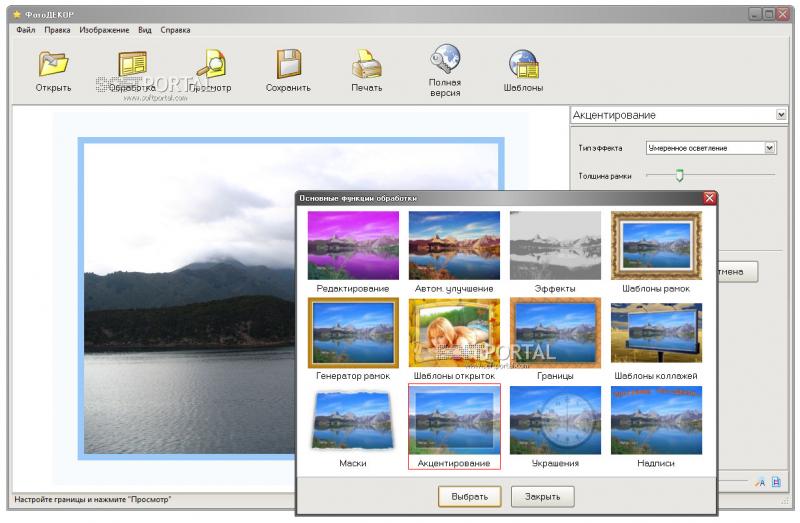
Task: Adjust the Толщина рамки slider handle
Action: pyautogui.click(x=679, y=176)
